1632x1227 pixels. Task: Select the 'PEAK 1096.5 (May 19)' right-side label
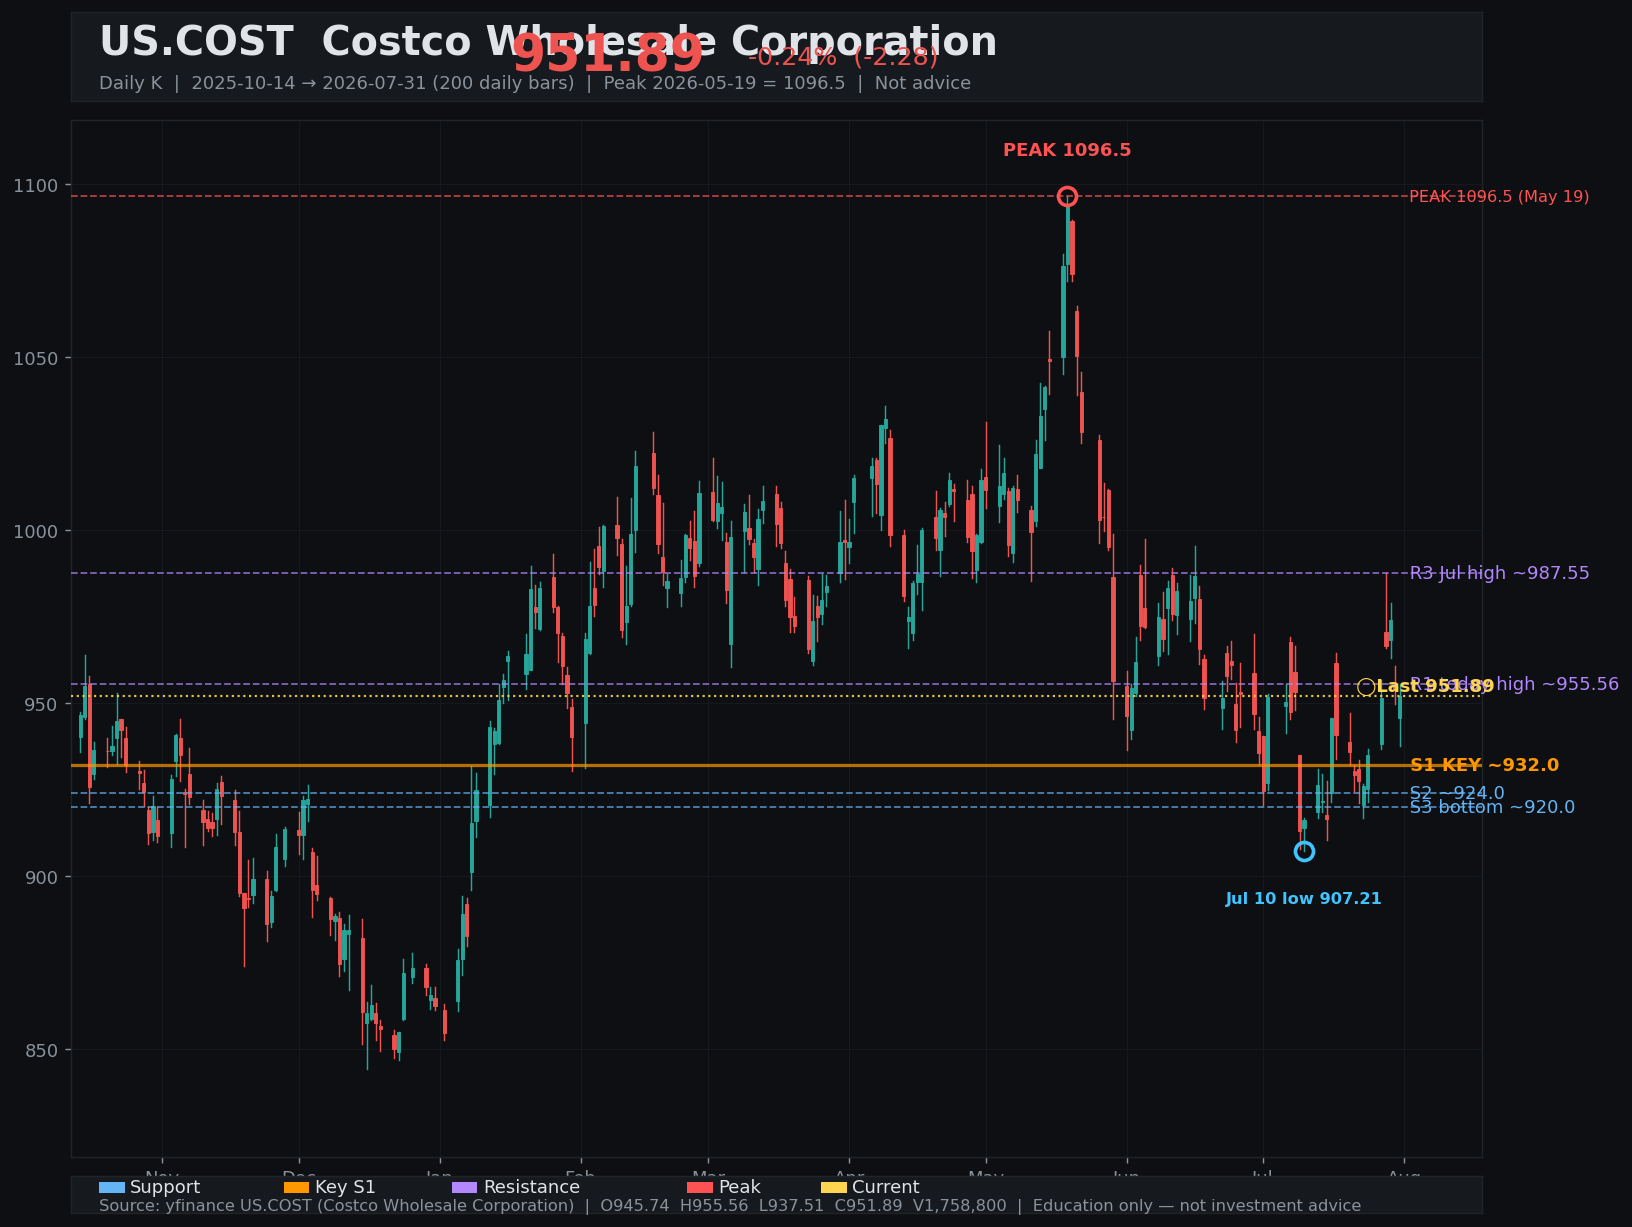[1499, 196]
